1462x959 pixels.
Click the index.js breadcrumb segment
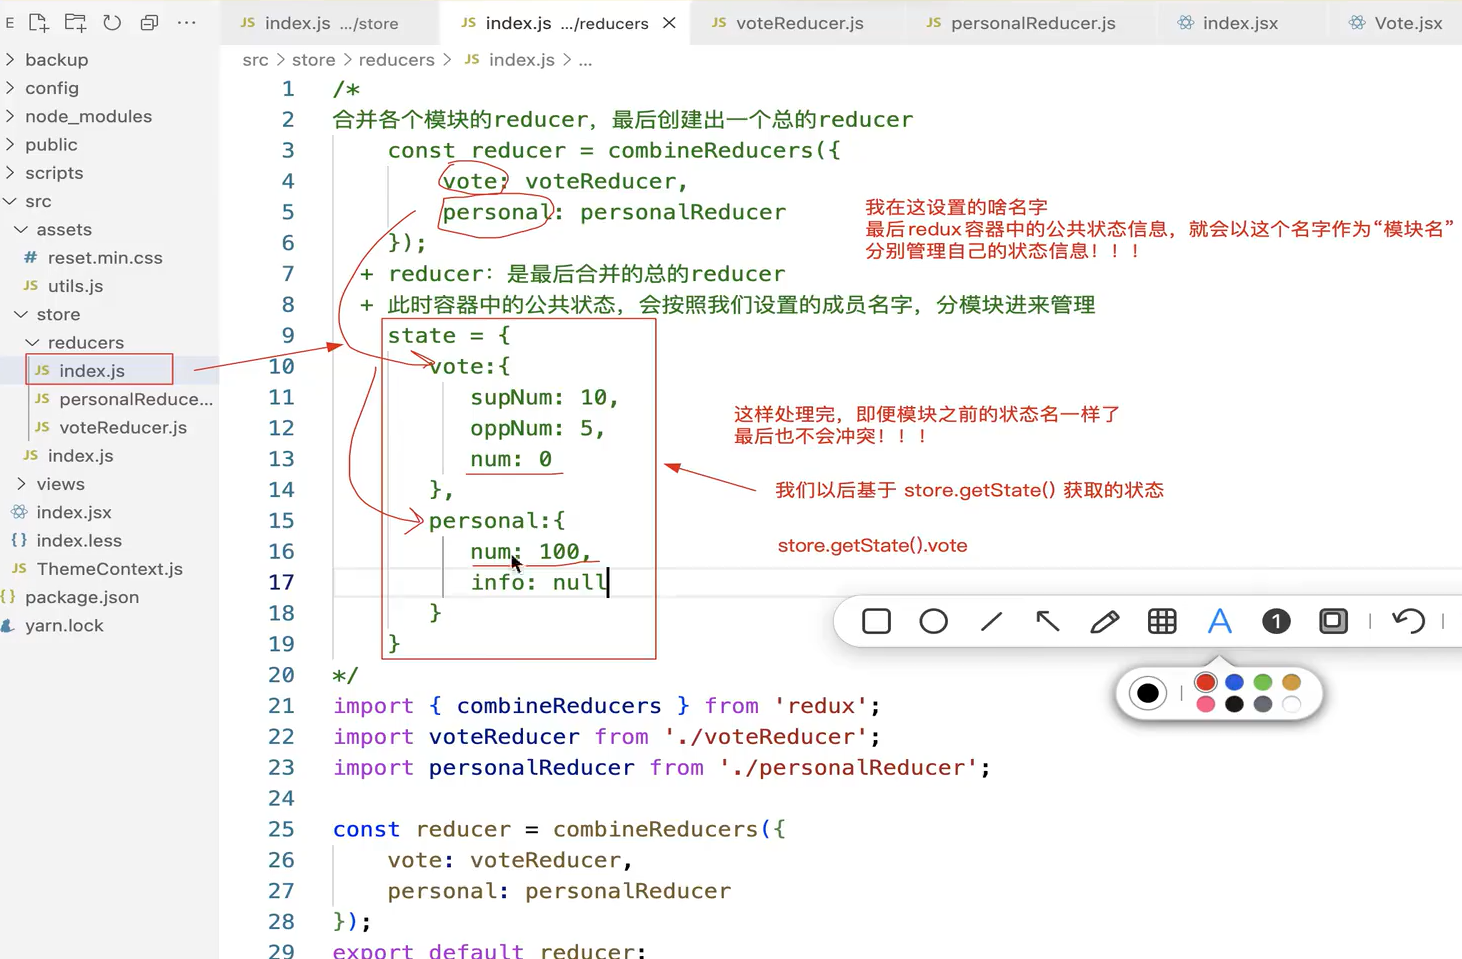[x=521, y=60]
